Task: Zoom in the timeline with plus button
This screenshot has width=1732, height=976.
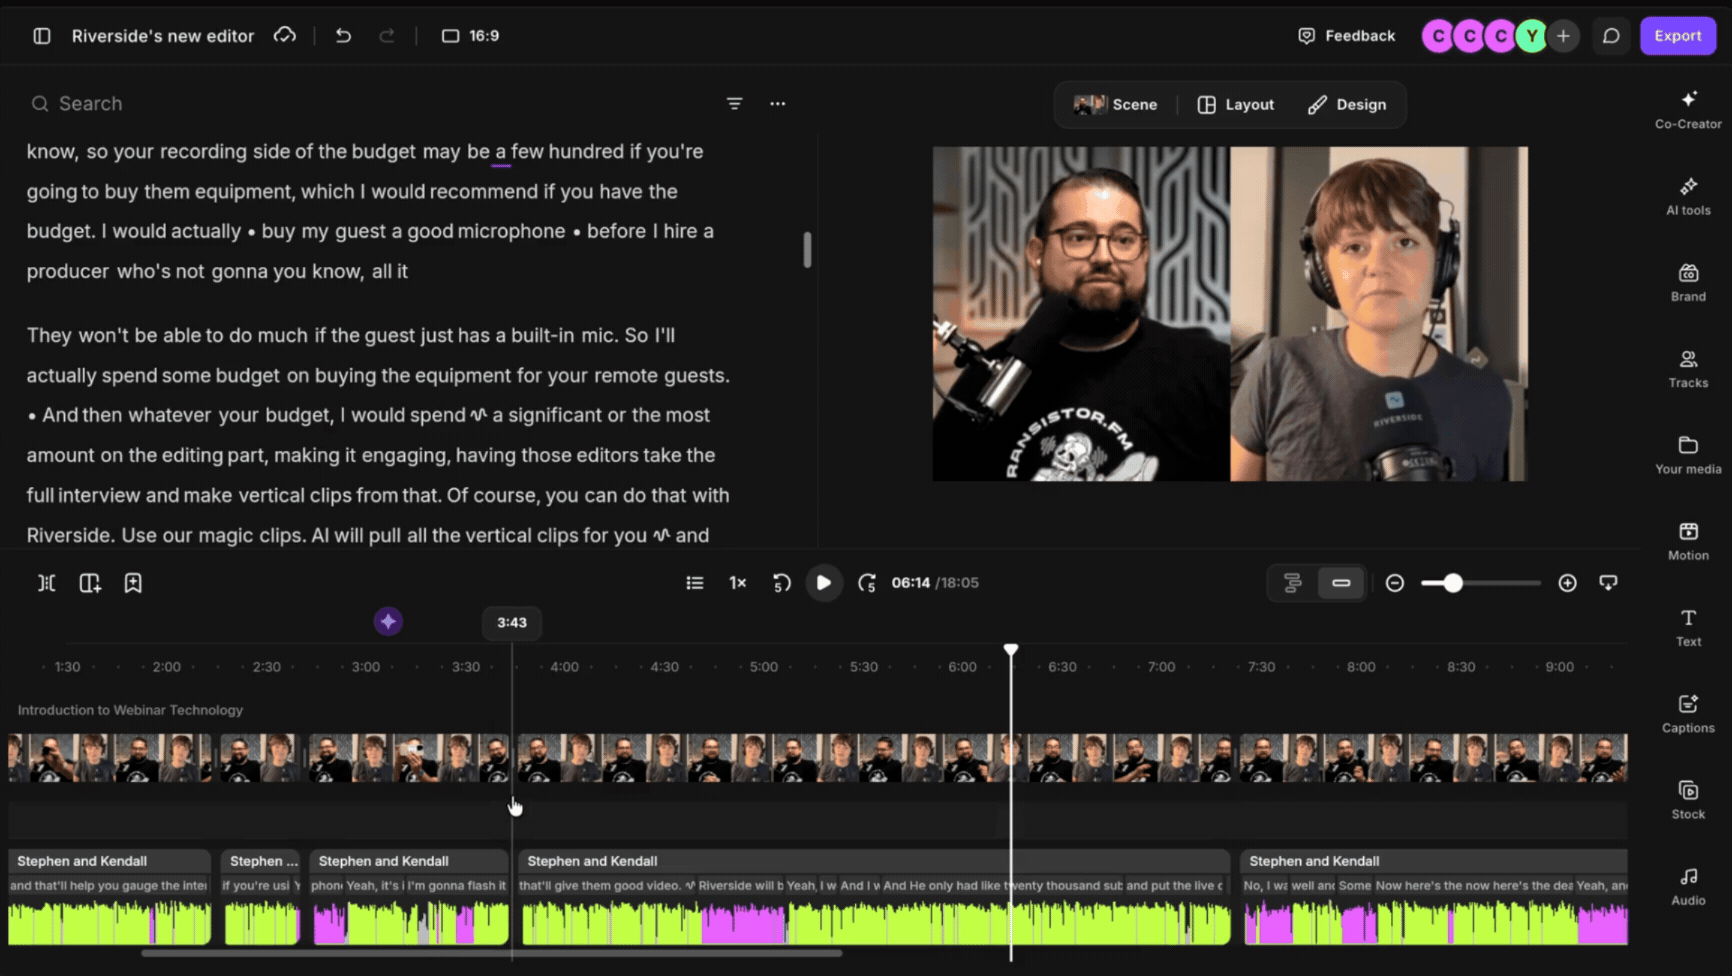Action: pyautogui.click(x=1568, y=583)
